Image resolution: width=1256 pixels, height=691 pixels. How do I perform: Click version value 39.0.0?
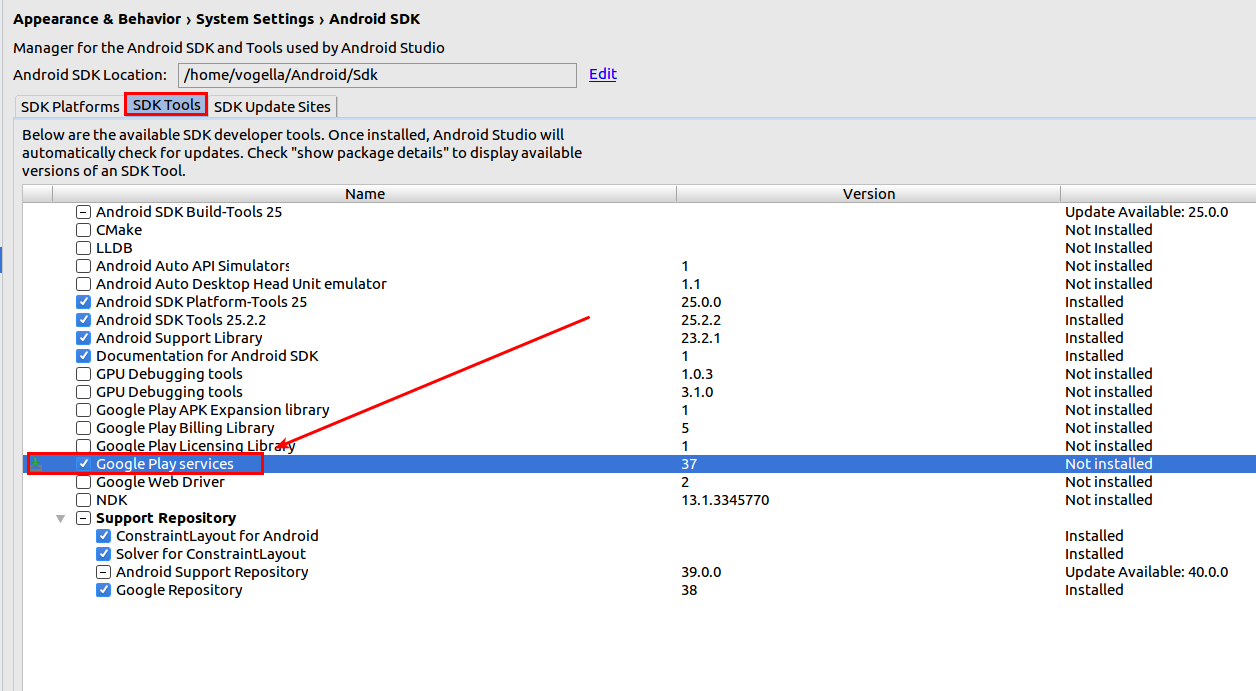[701, 572]
